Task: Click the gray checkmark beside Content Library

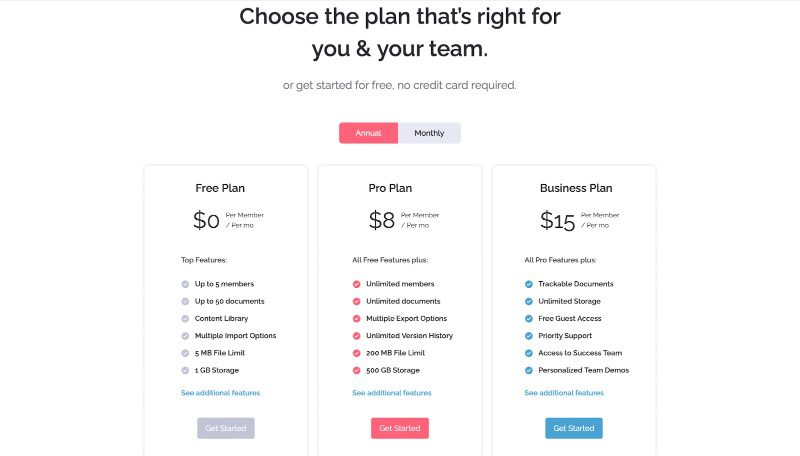Action: tap(185, 319)
